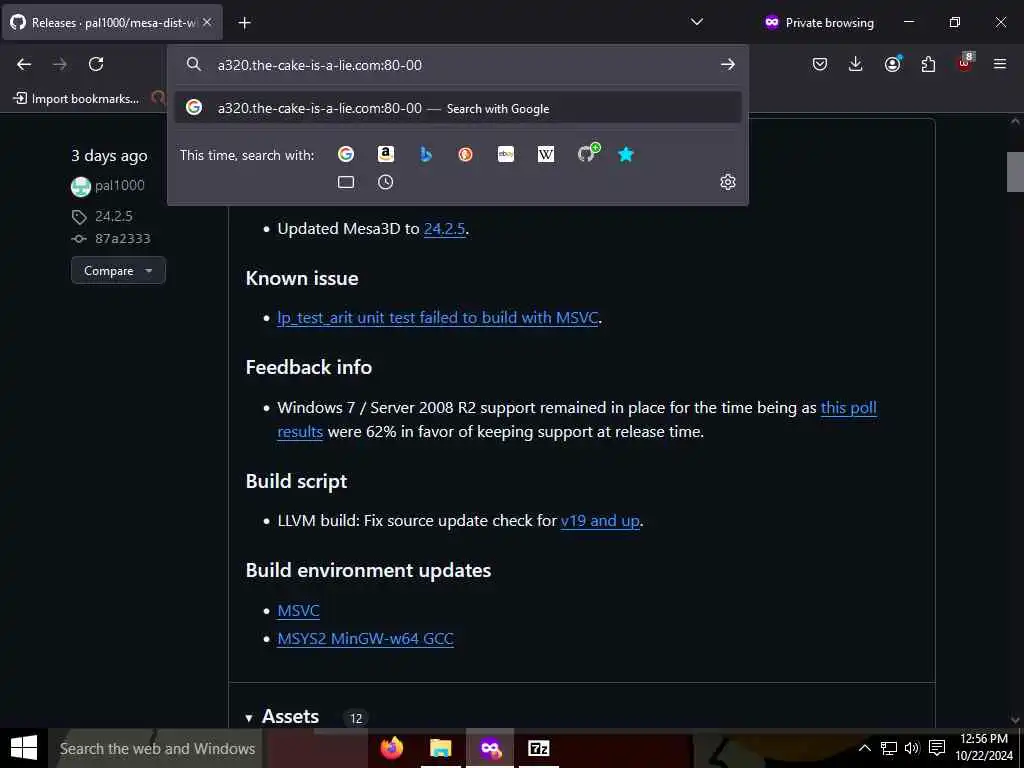Screen dimensions: 1024x768
Task: Click the 'Build script' heading
Action: click(x=296, y=482)
